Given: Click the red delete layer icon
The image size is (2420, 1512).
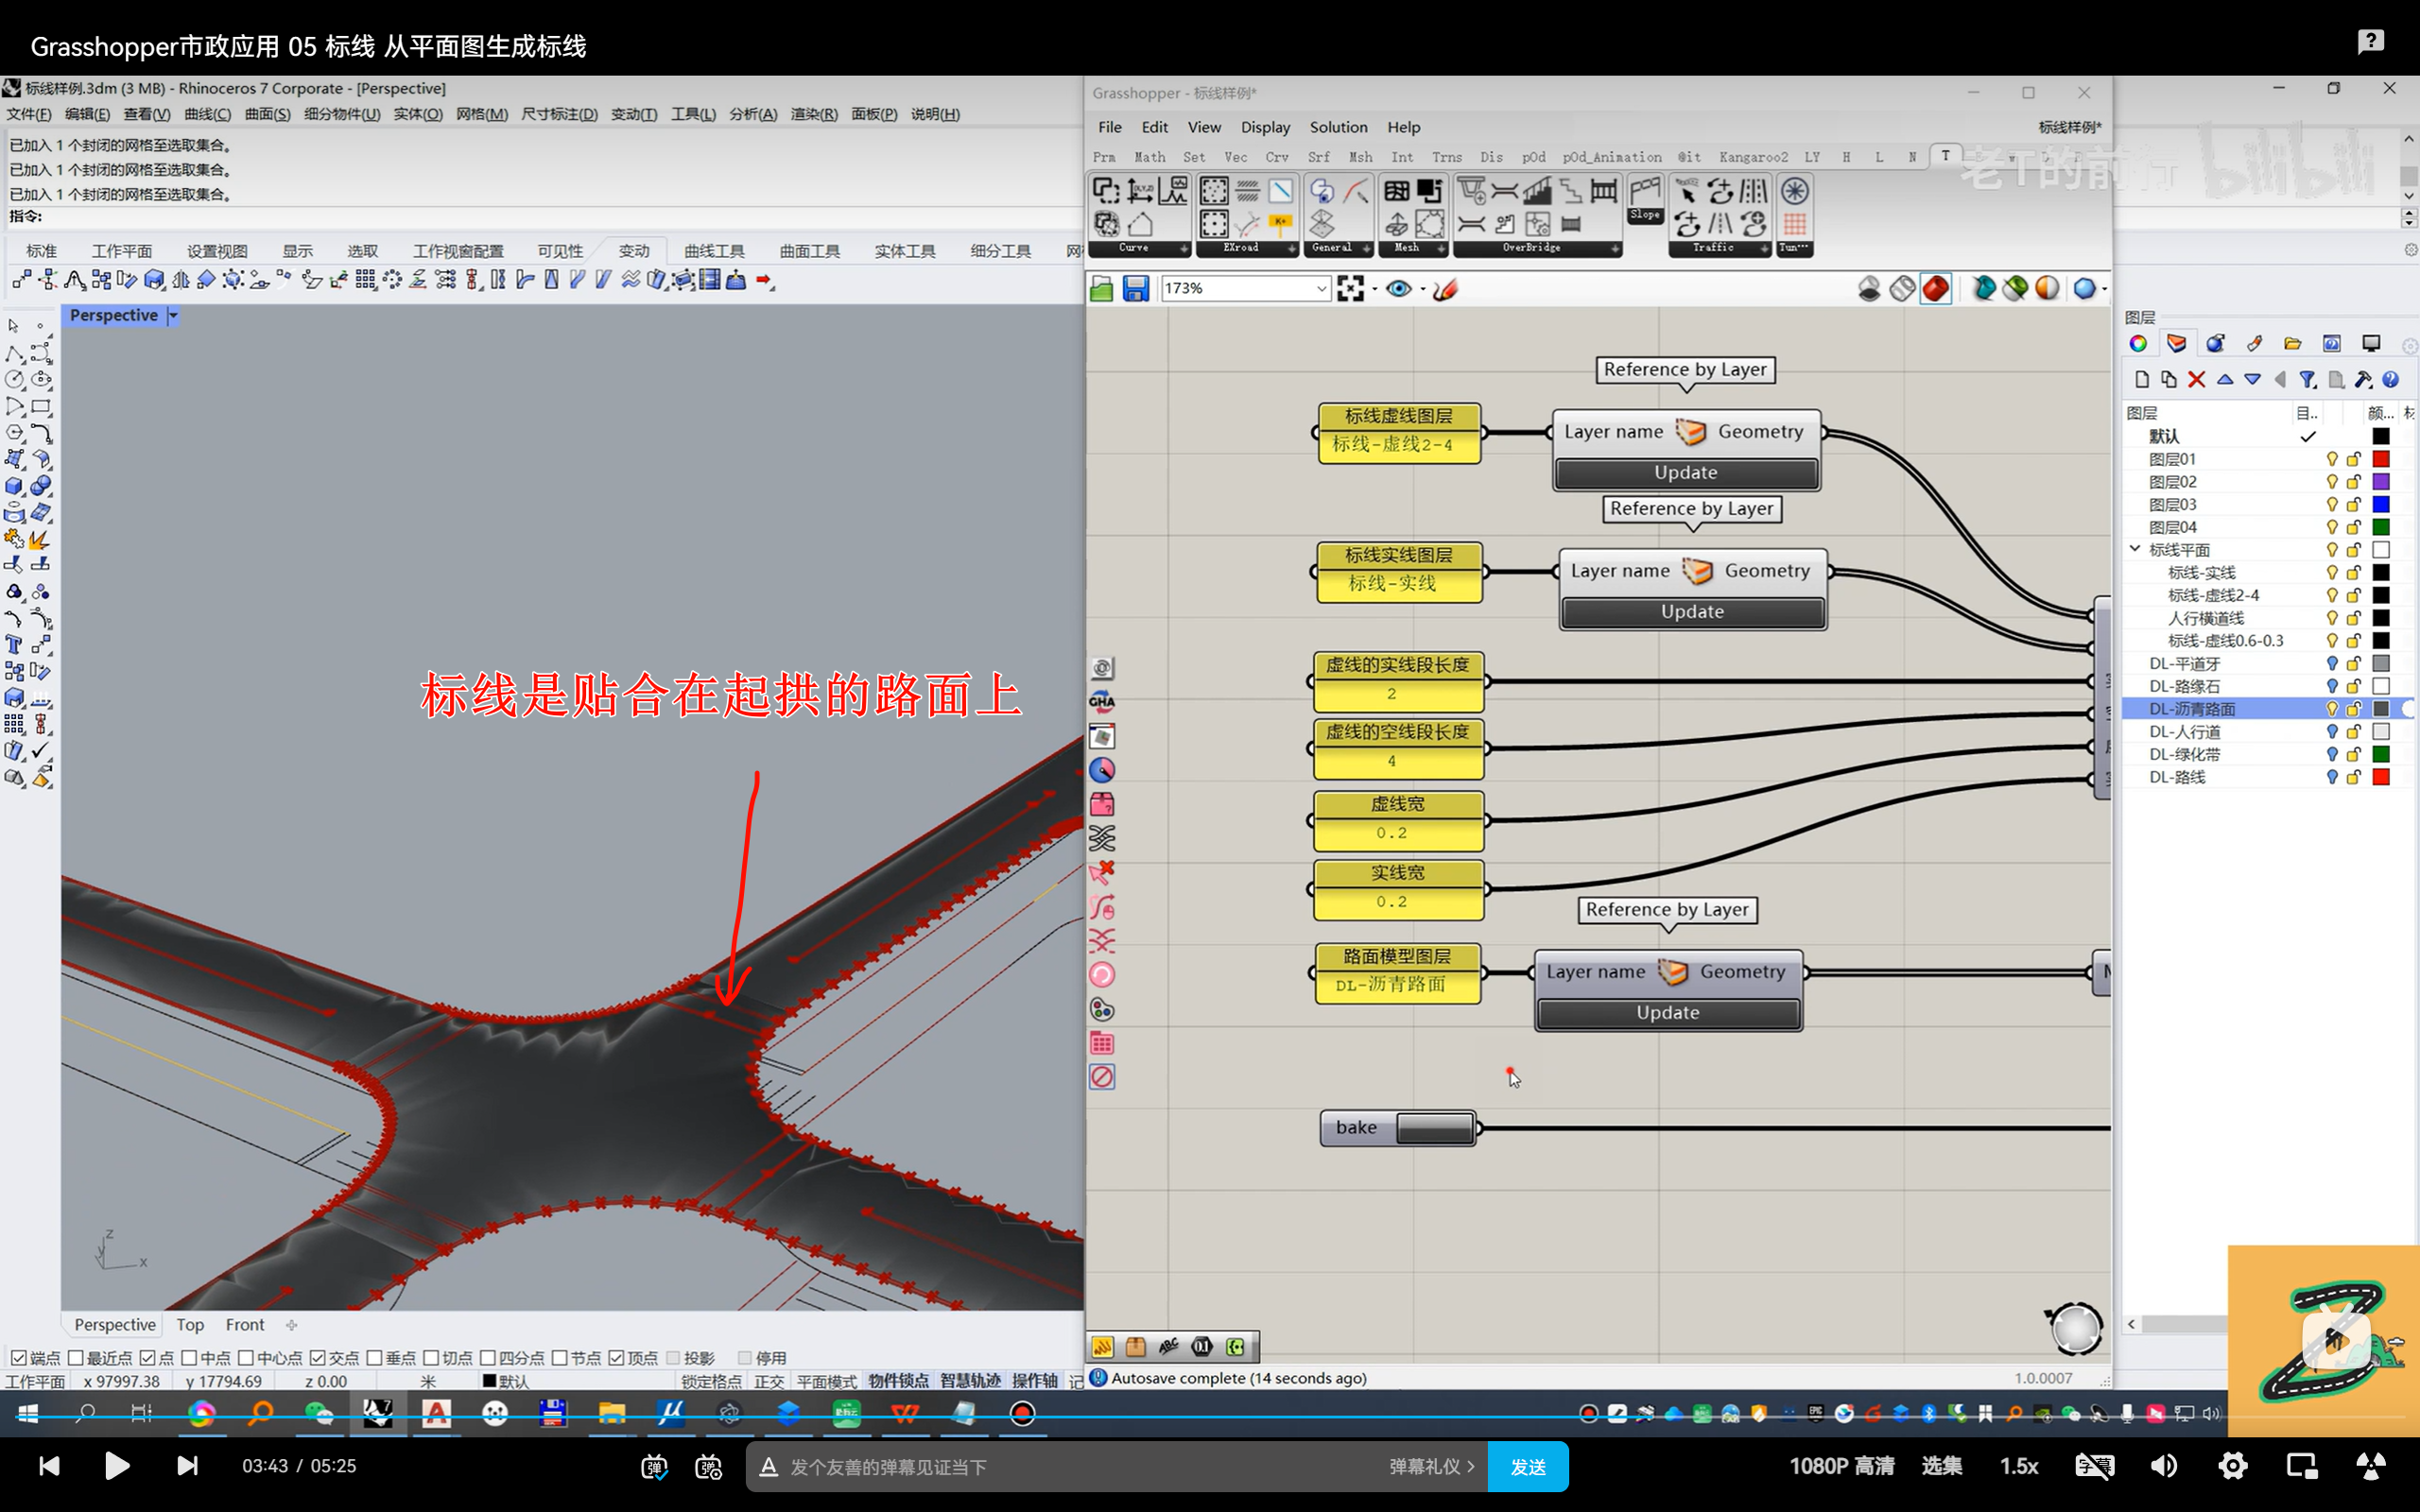Looking at the screenshot, I should click(2196, 380).
